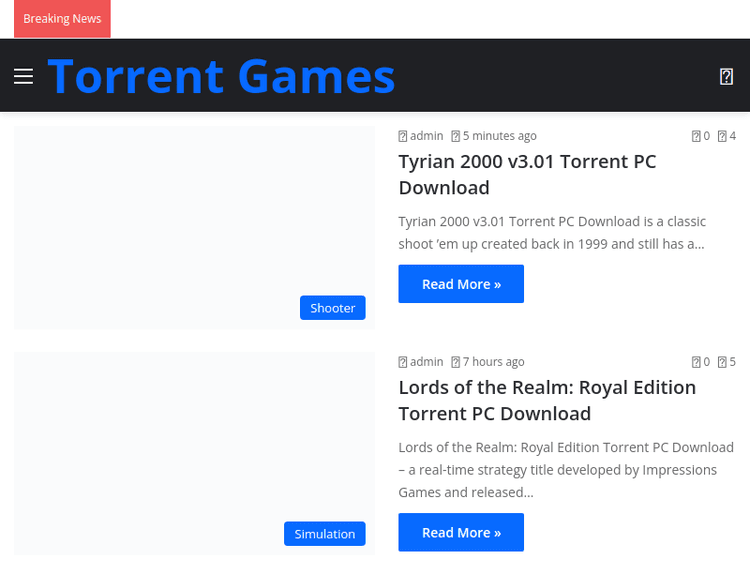
Task: Open the Tyrian 2000 post thumbnail
Action: point(194,228)
